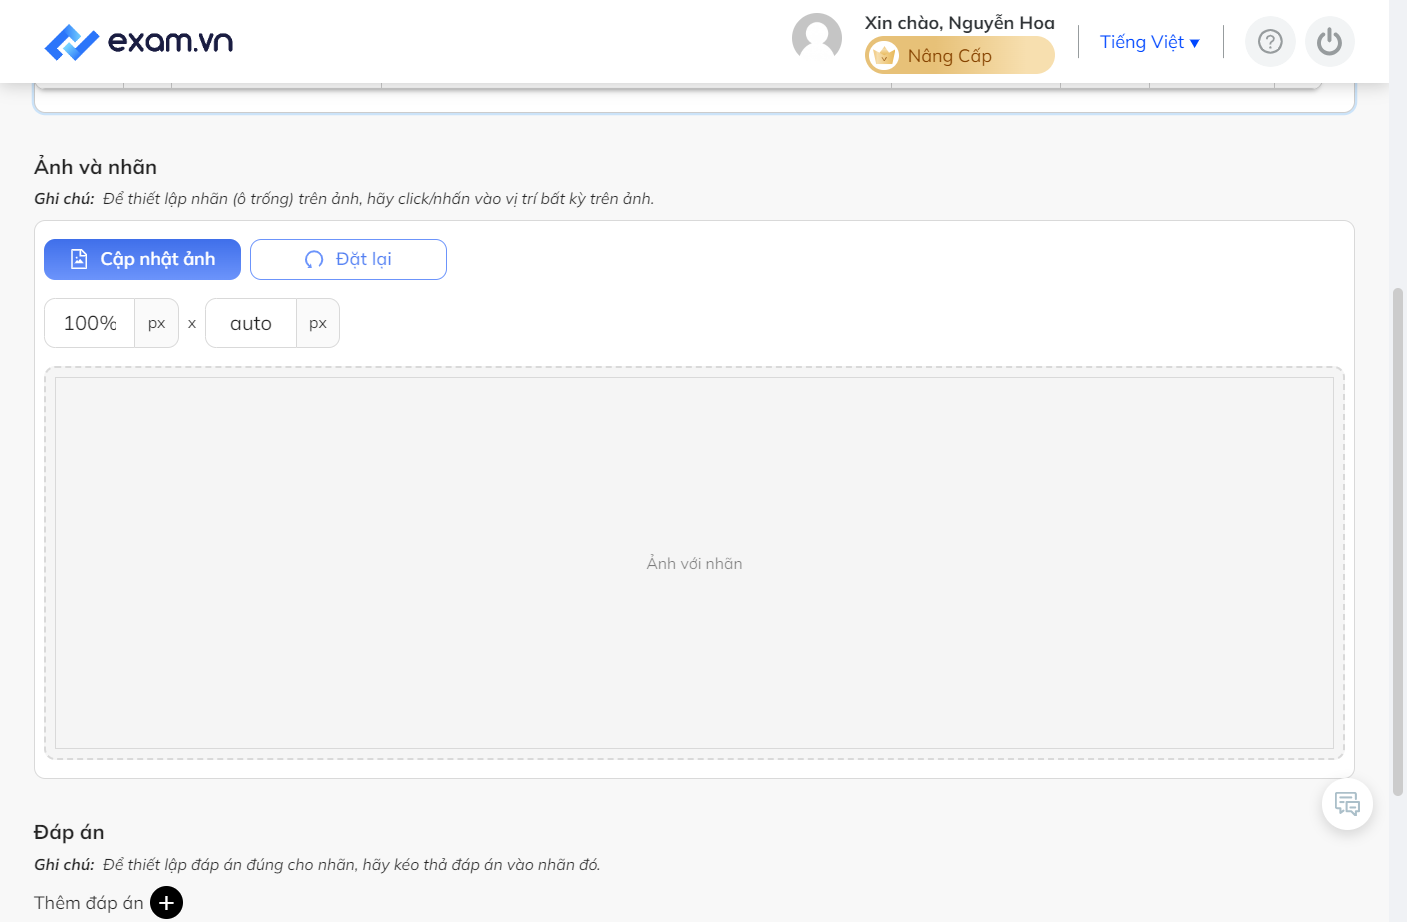This screenshot has height=922, width=1407.
Task: Open the chat feedback bubble
Action: (1347, 804)
